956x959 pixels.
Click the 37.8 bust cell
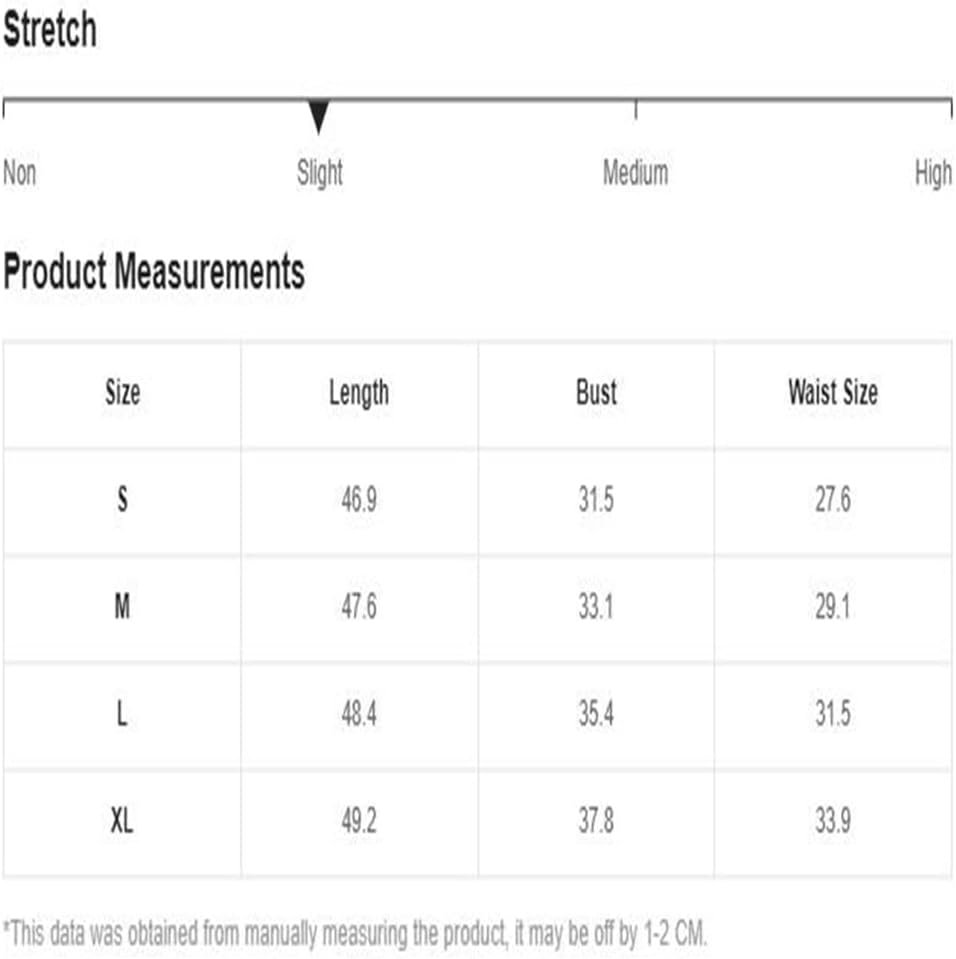pos(596,821)
